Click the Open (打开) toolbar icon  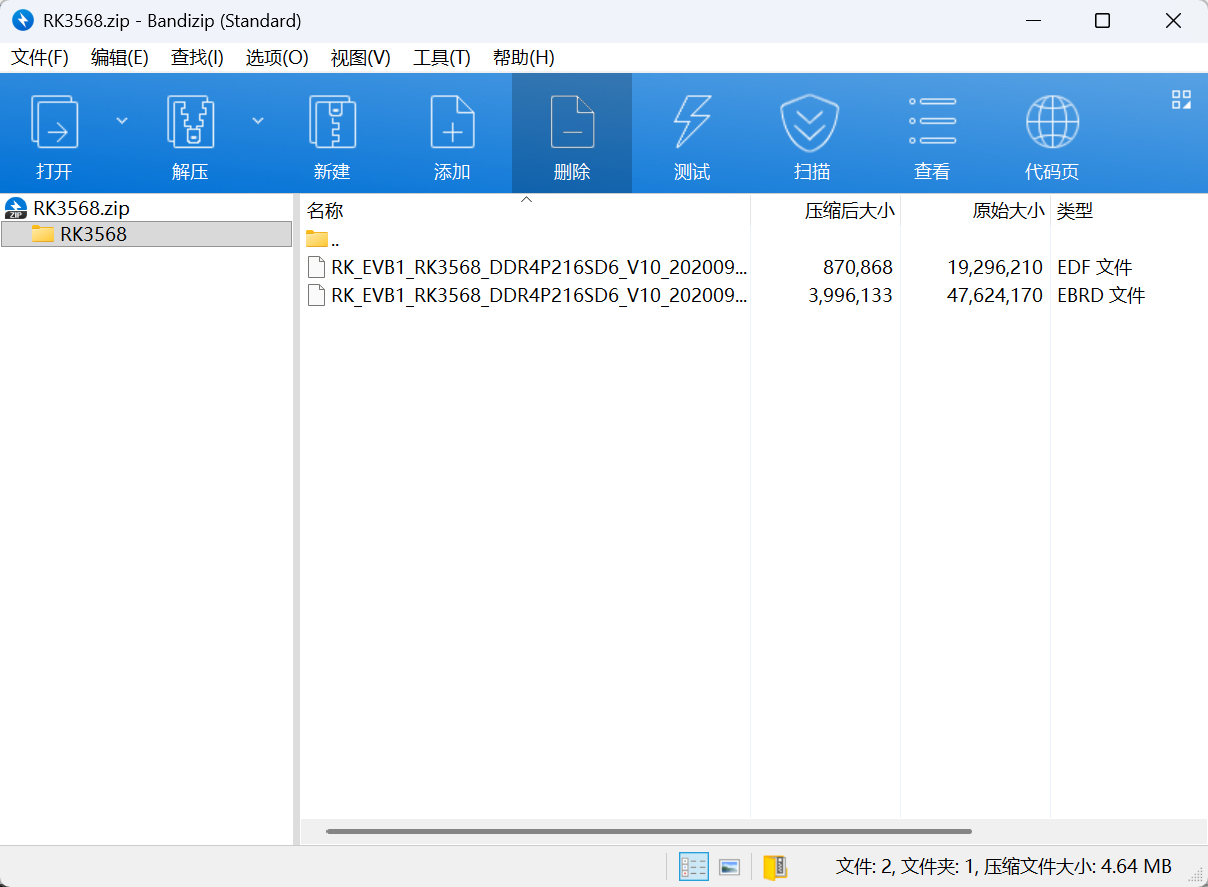point(54,122)
